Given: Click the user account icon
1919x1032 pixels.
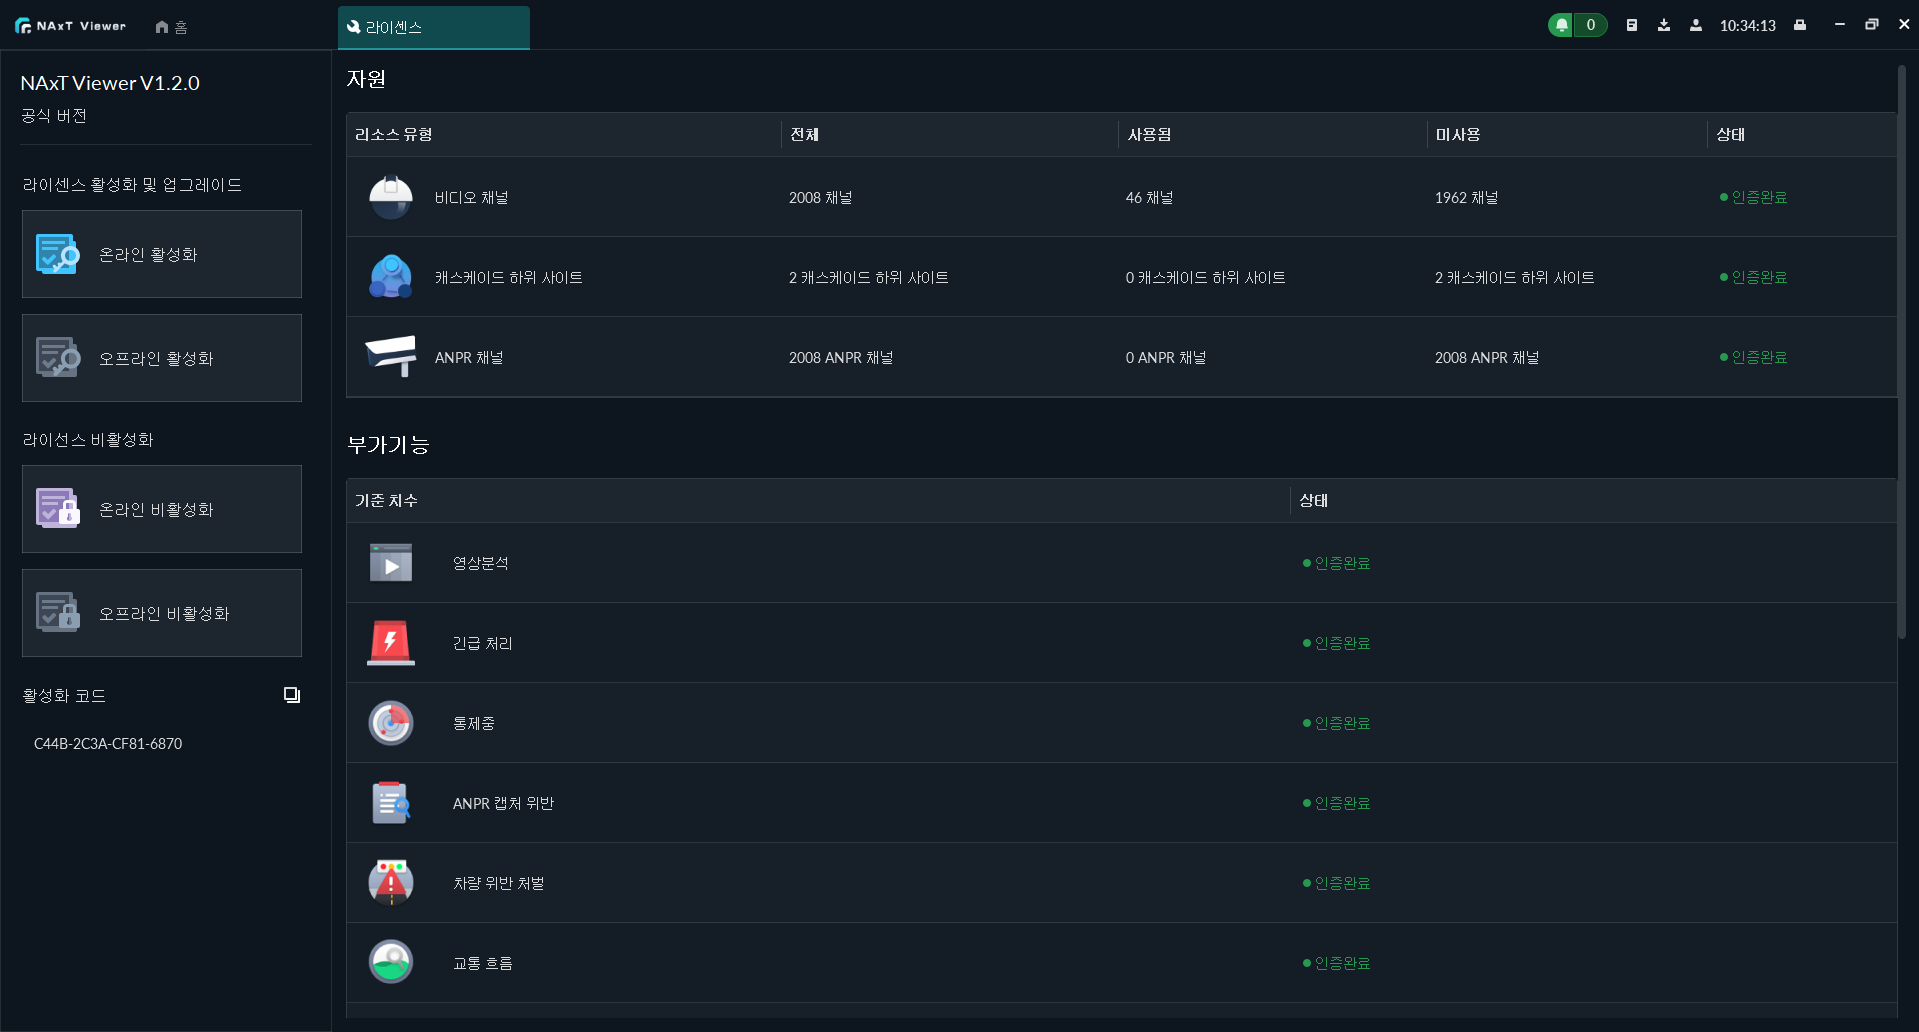Looking at the screenshot, I should (x=1696, y=26).
